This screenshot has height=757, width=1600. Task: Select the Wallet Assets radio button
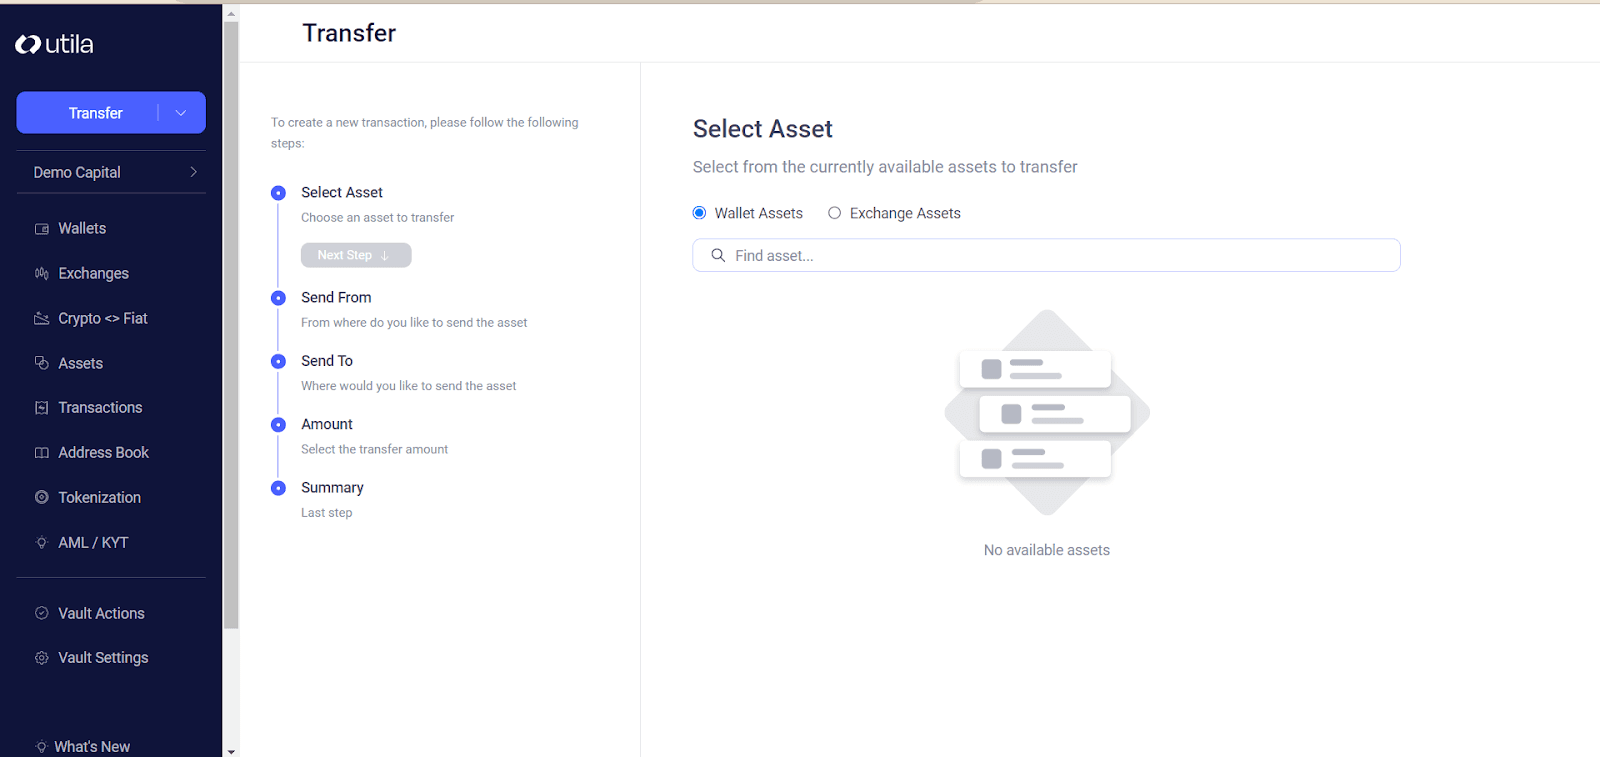coord(700,213)
